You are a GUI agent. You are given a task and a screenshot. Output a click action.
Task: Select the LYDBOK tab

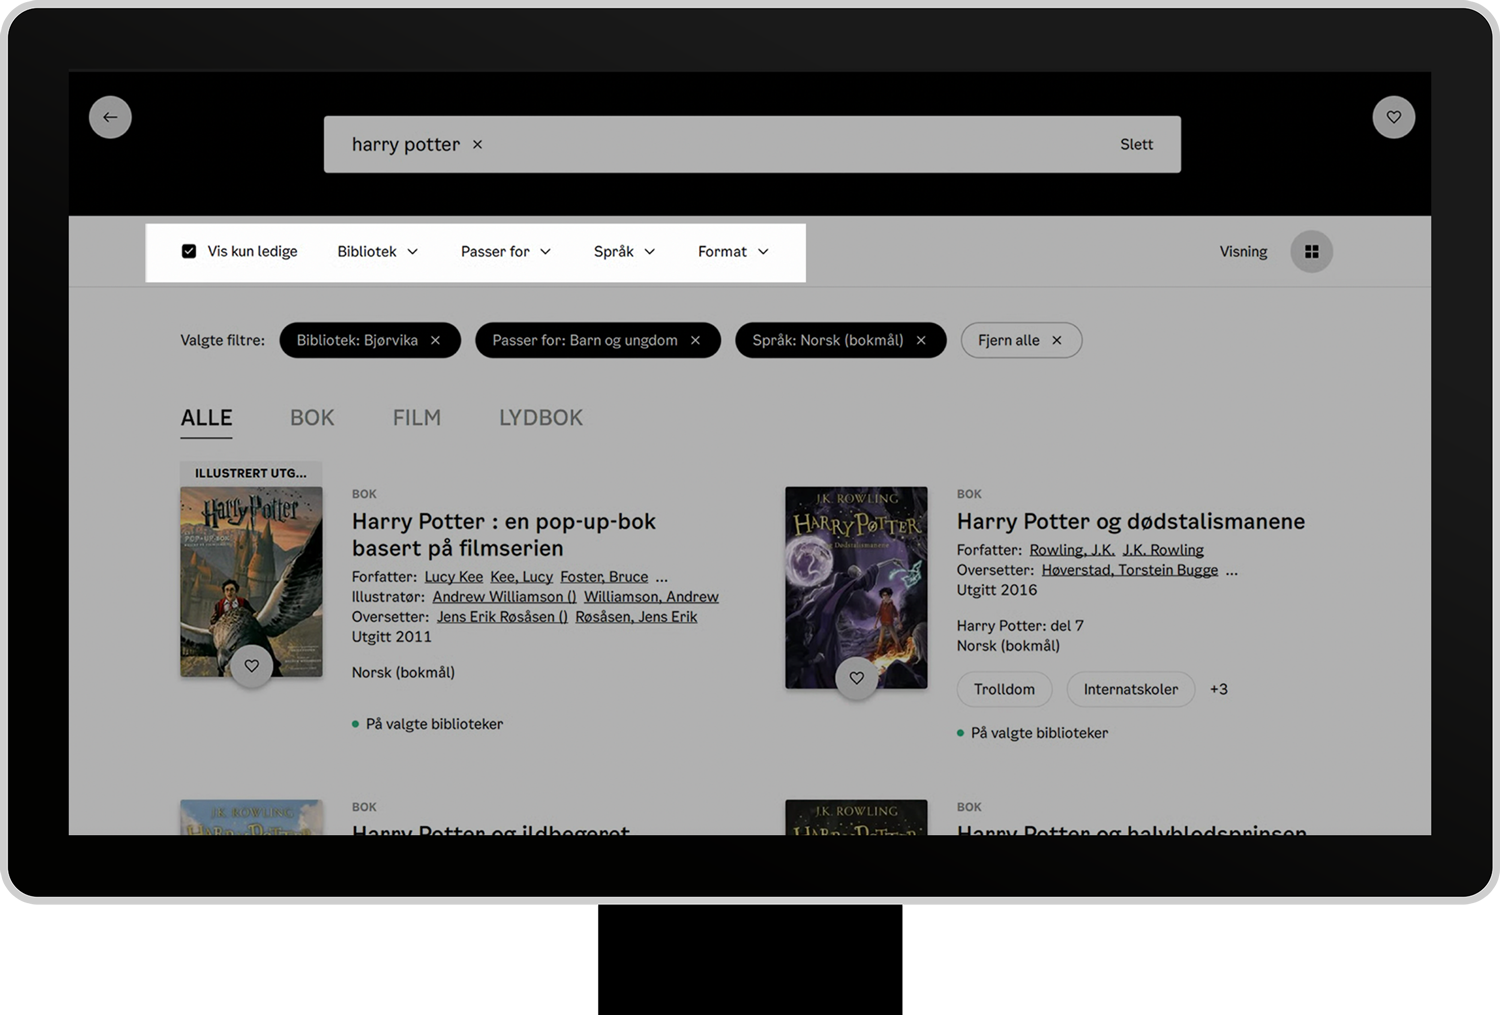tap(540, 418)
